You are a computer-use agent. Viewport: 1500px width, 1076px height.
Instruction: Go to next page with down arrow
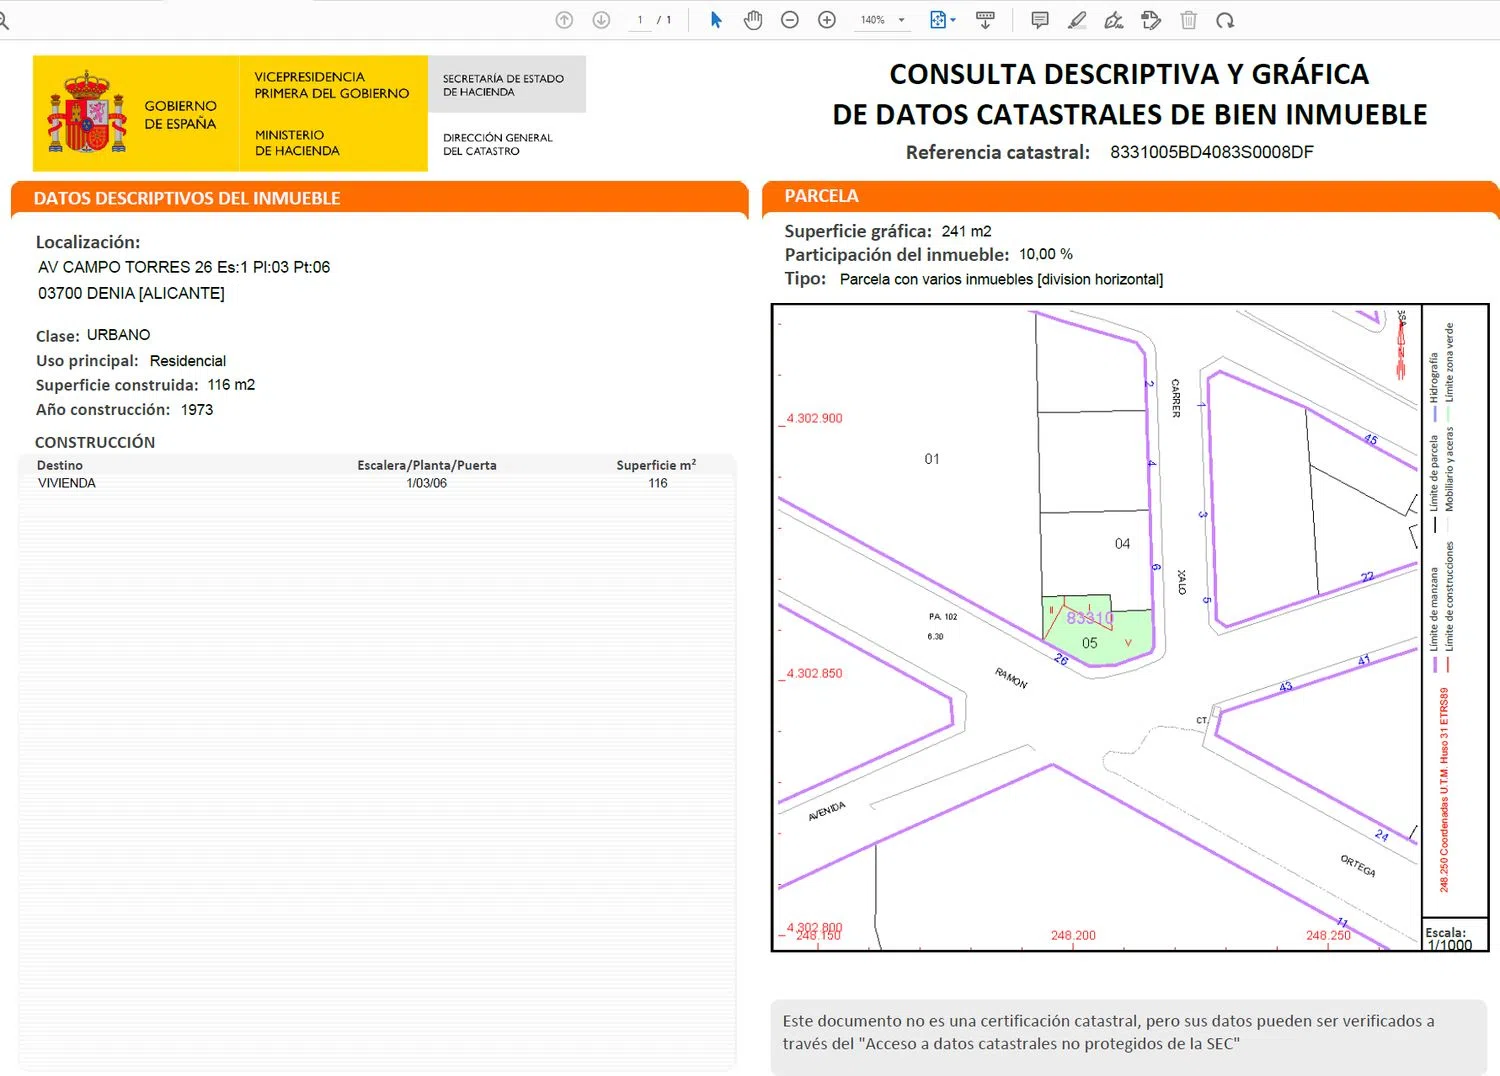601,20
